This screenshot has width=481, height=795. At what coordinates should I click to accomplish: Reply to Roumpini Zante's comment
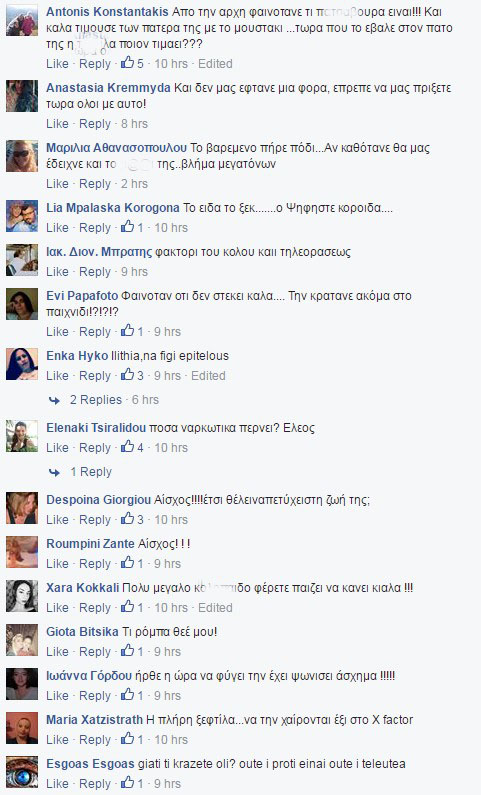point(95,563)
